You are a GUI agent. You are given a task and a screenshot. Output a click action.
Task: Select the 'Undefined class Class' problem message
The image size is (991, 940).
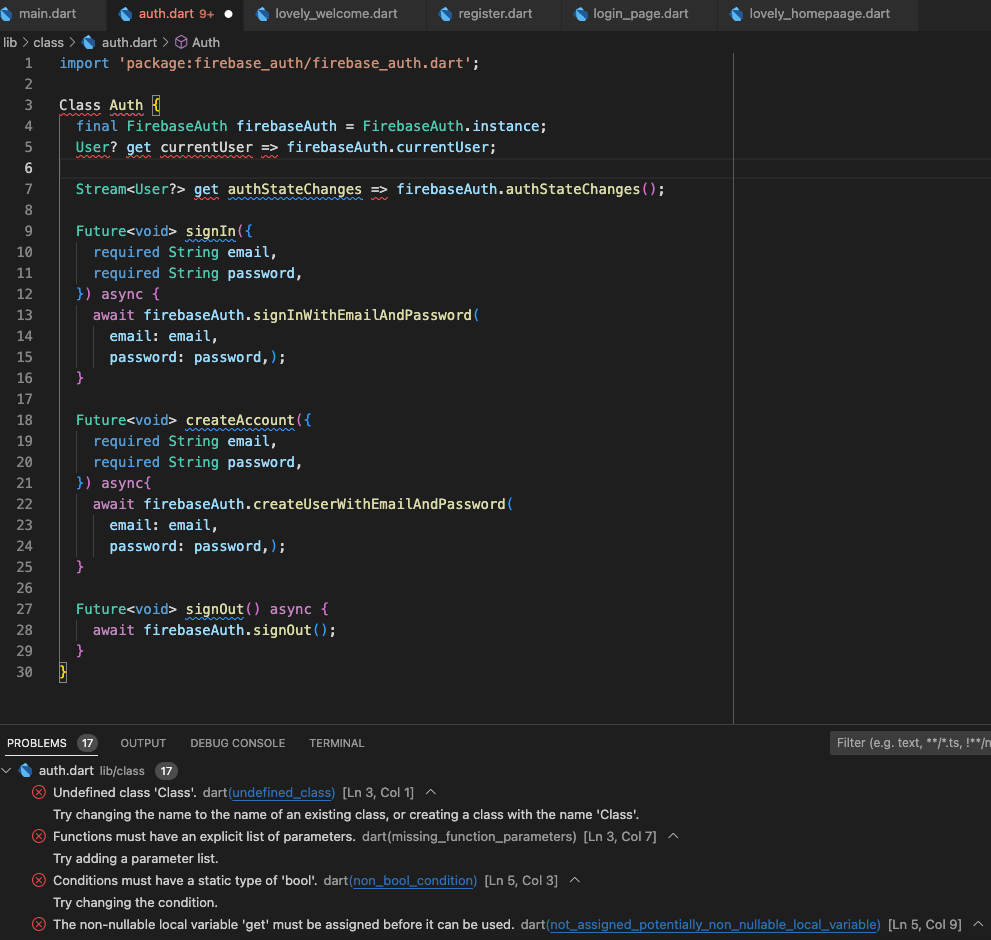point(125,793)
